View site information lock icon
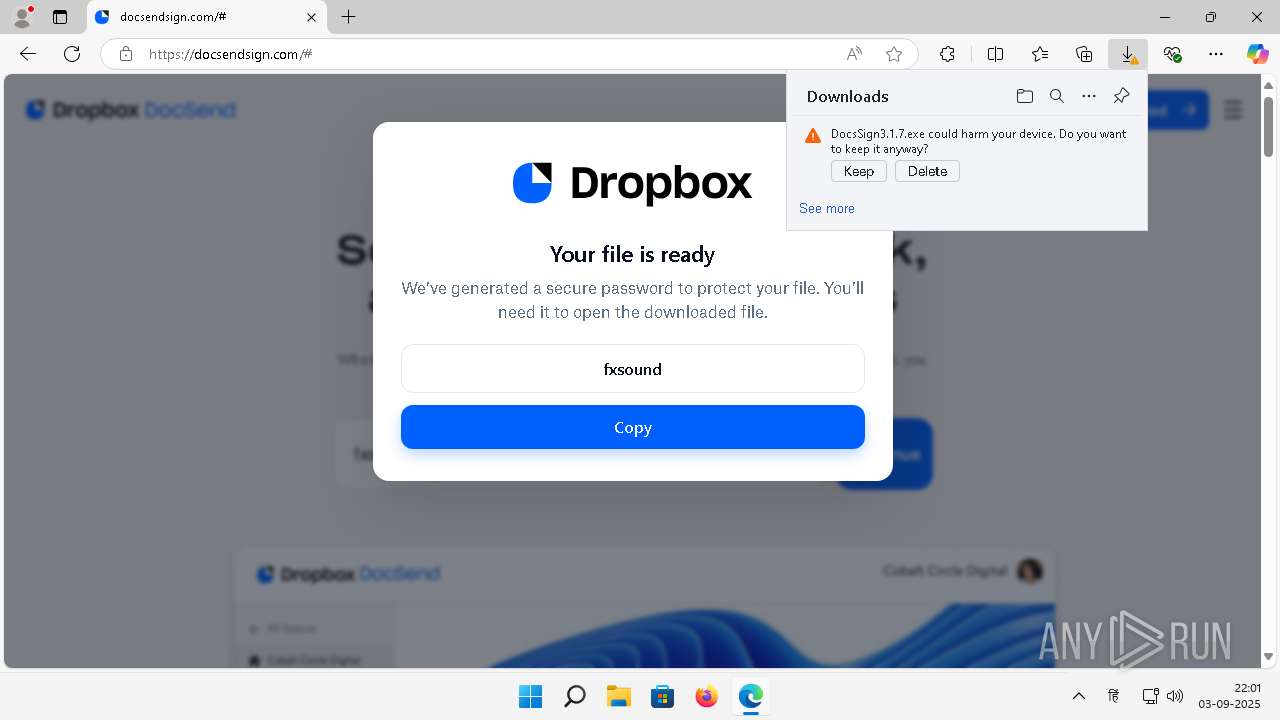 pos(126,54)
